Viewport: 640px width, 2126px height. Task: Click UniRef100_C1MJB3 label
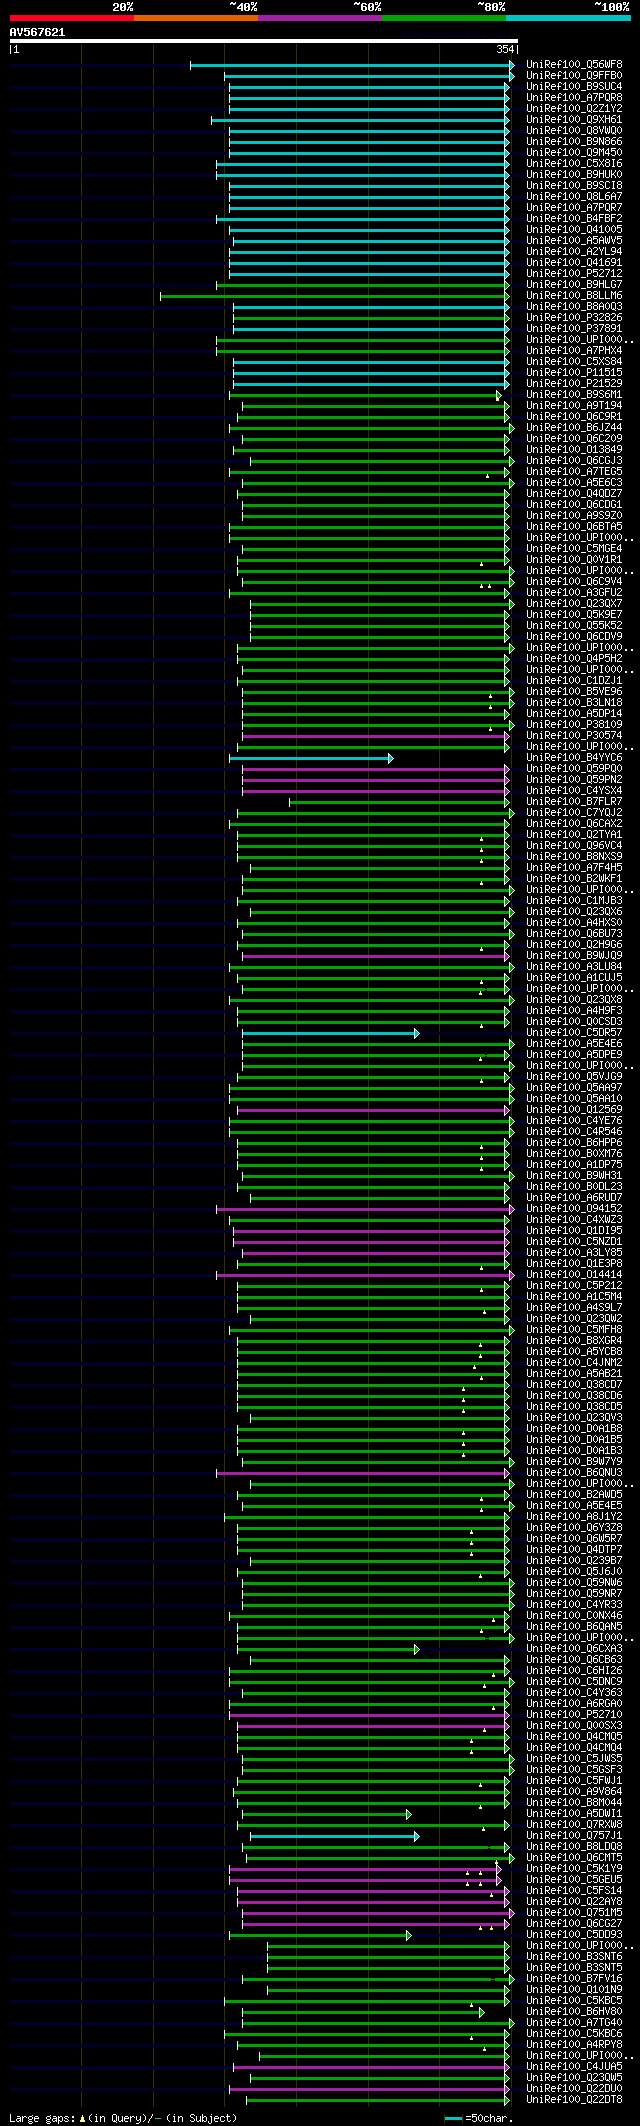[x=574, y=901]
